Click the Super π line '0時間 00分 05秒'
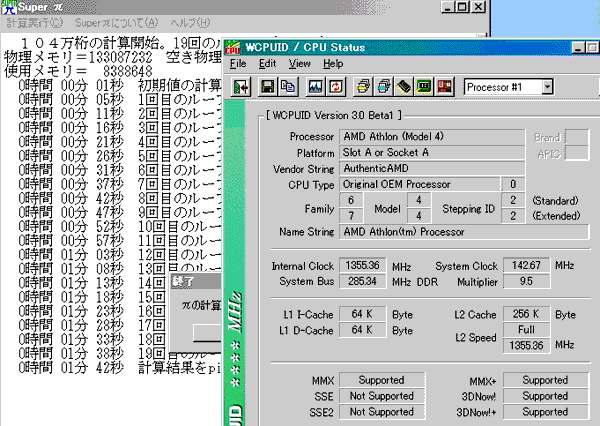Viewport: 600px width, 426px height. coord(71,99)
